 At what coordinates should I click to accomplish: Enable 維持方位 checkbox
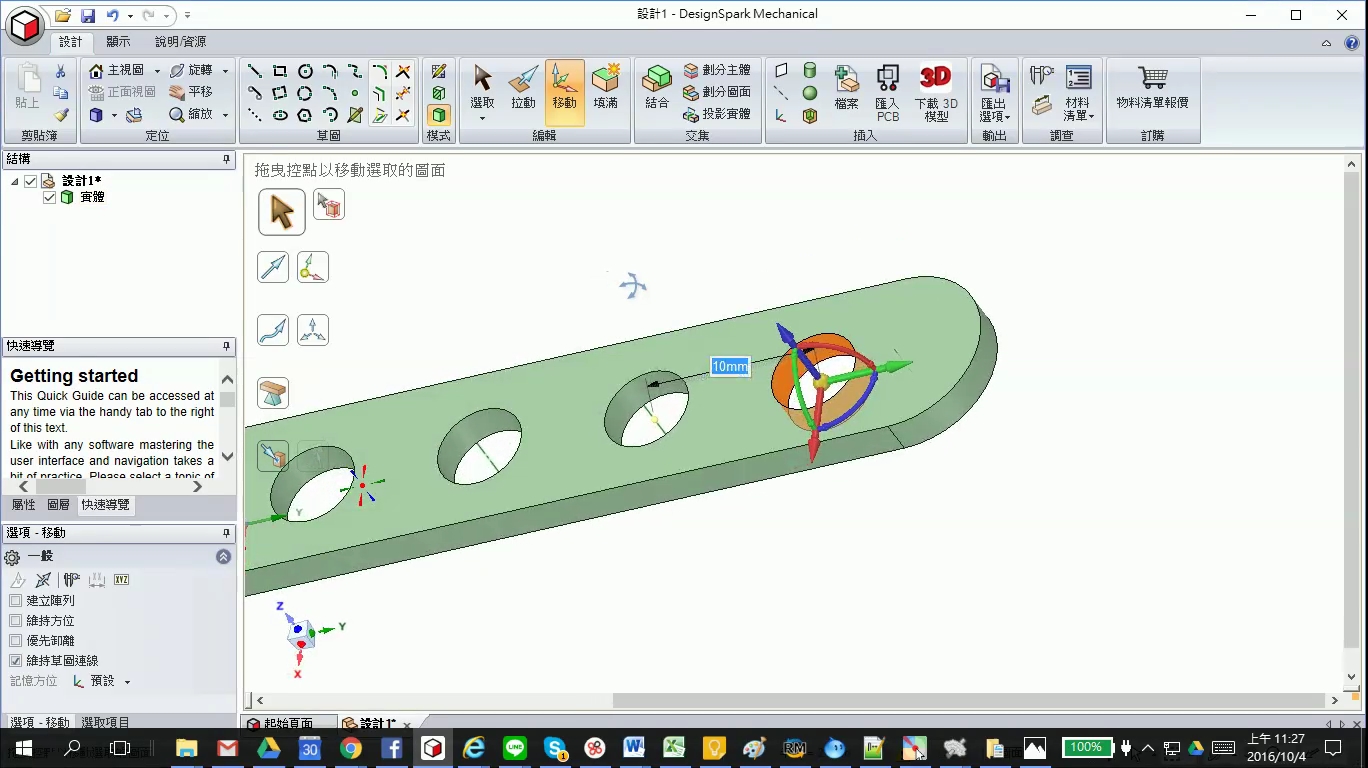[15, 621]
